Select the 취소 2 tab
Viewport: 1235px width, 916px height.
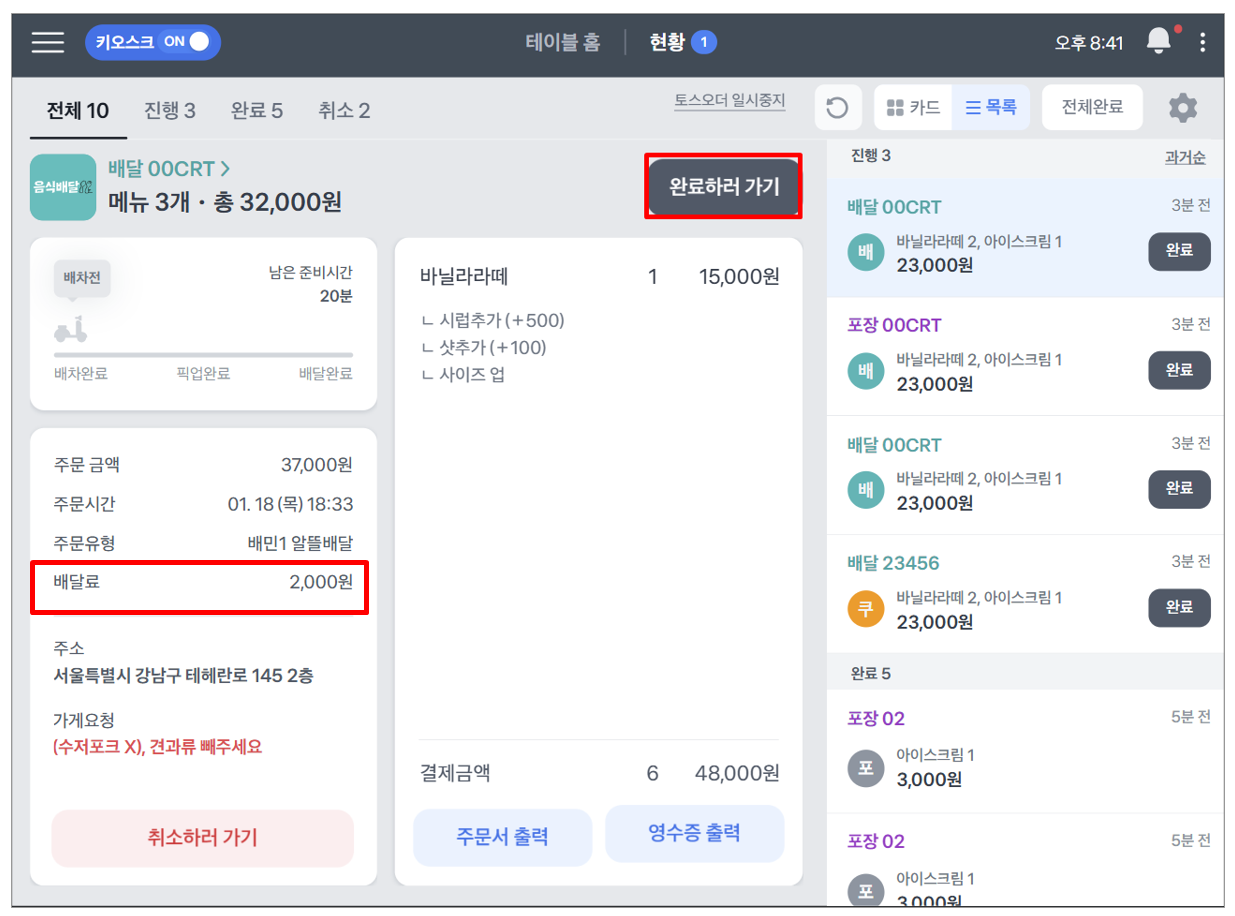click(344, 110)
